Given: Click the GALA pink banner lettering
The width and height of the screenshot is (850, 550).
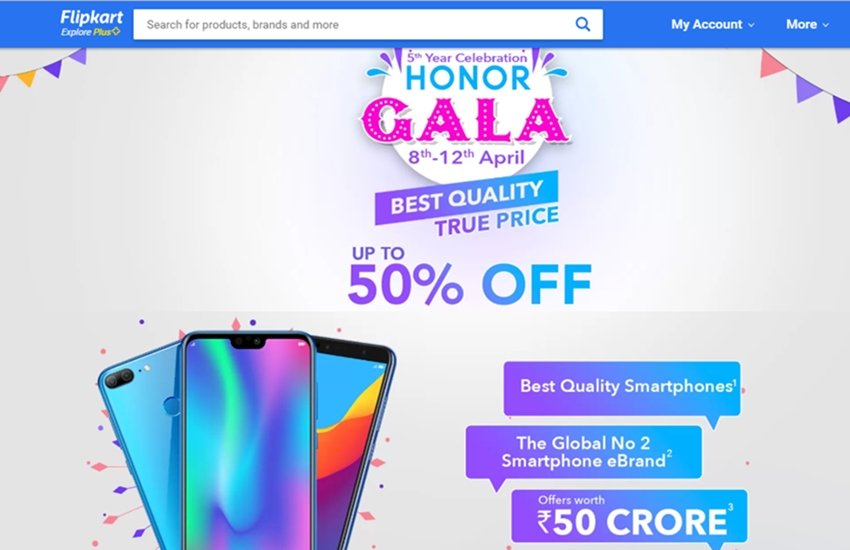Looking at the screenshot, I should tap(466, 120).
